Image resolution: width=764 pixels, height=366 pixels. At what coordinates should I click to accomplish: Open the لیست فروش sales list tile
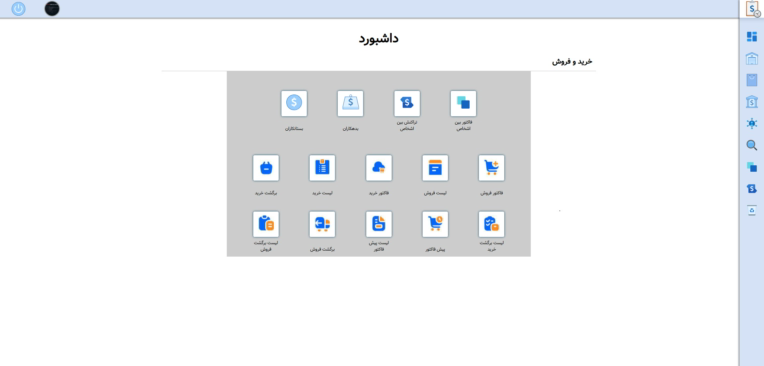click(x=435, y=168)
